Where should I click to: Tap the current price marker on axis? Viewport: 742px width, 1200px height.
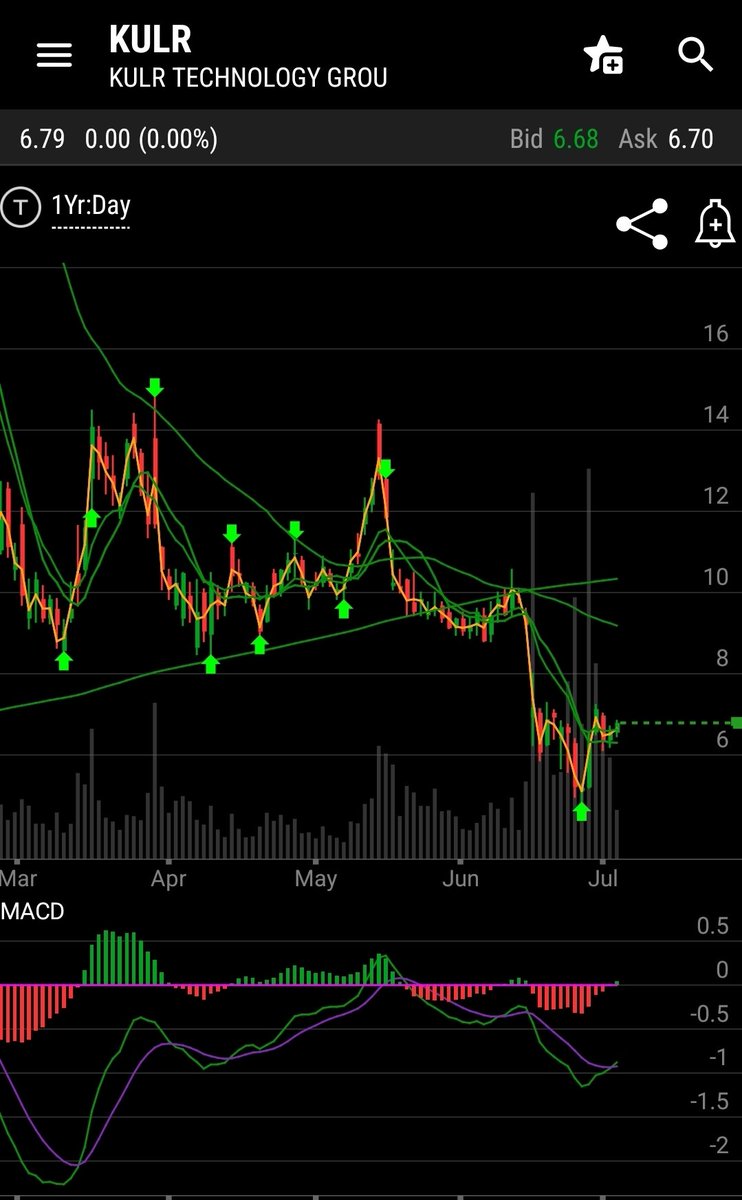click(x=736, y=722)
